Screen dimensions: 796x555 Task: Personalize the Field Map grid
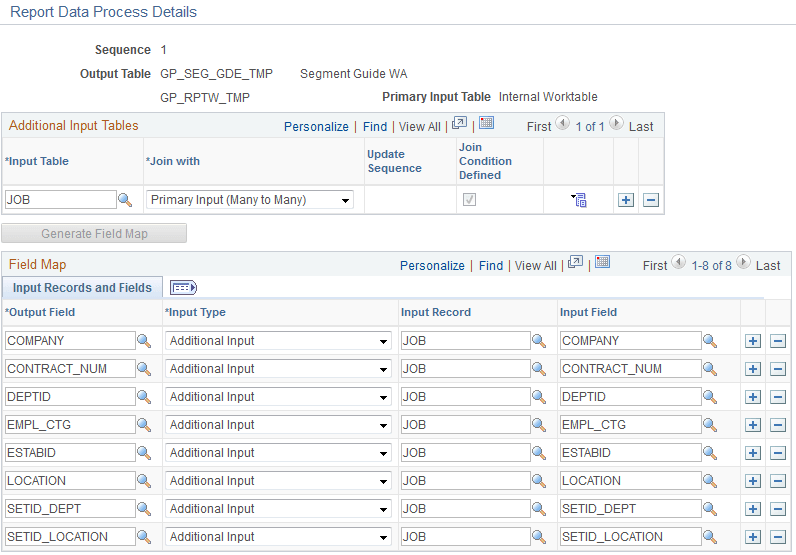coord(432,266)
